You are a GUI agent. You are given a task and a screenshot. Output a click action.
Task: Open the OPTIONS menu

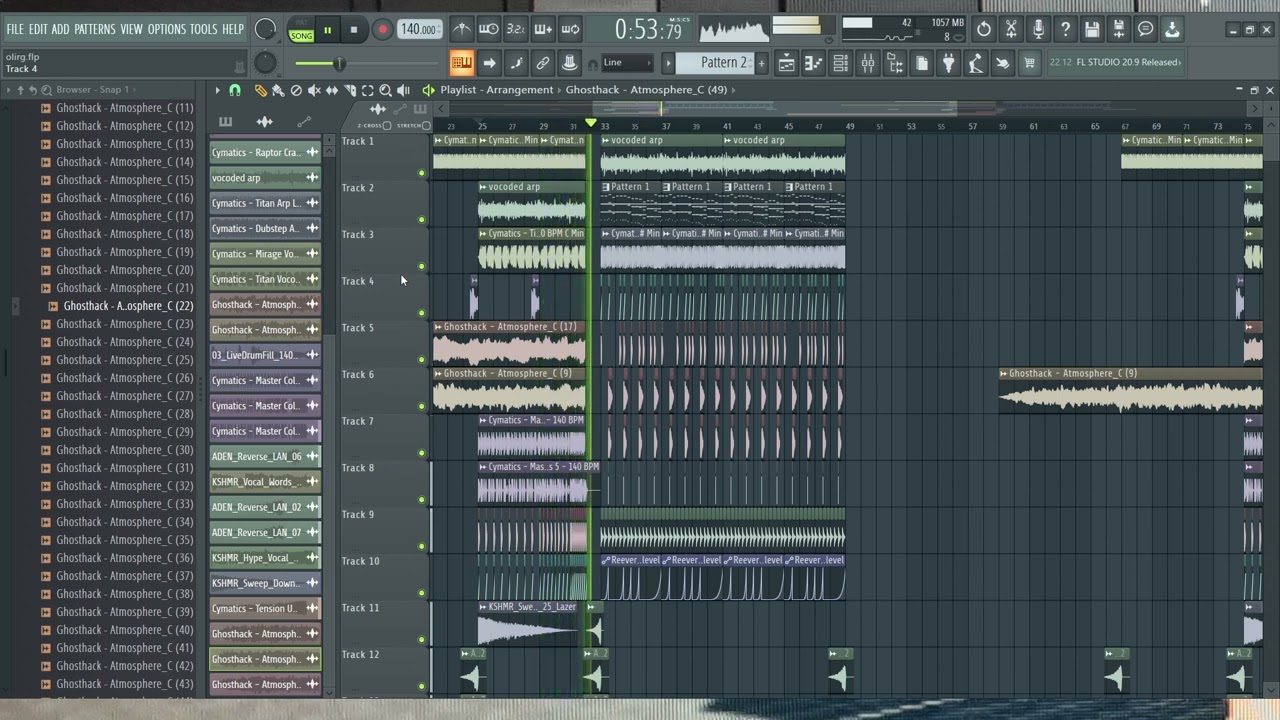click(x=167, y=29)
